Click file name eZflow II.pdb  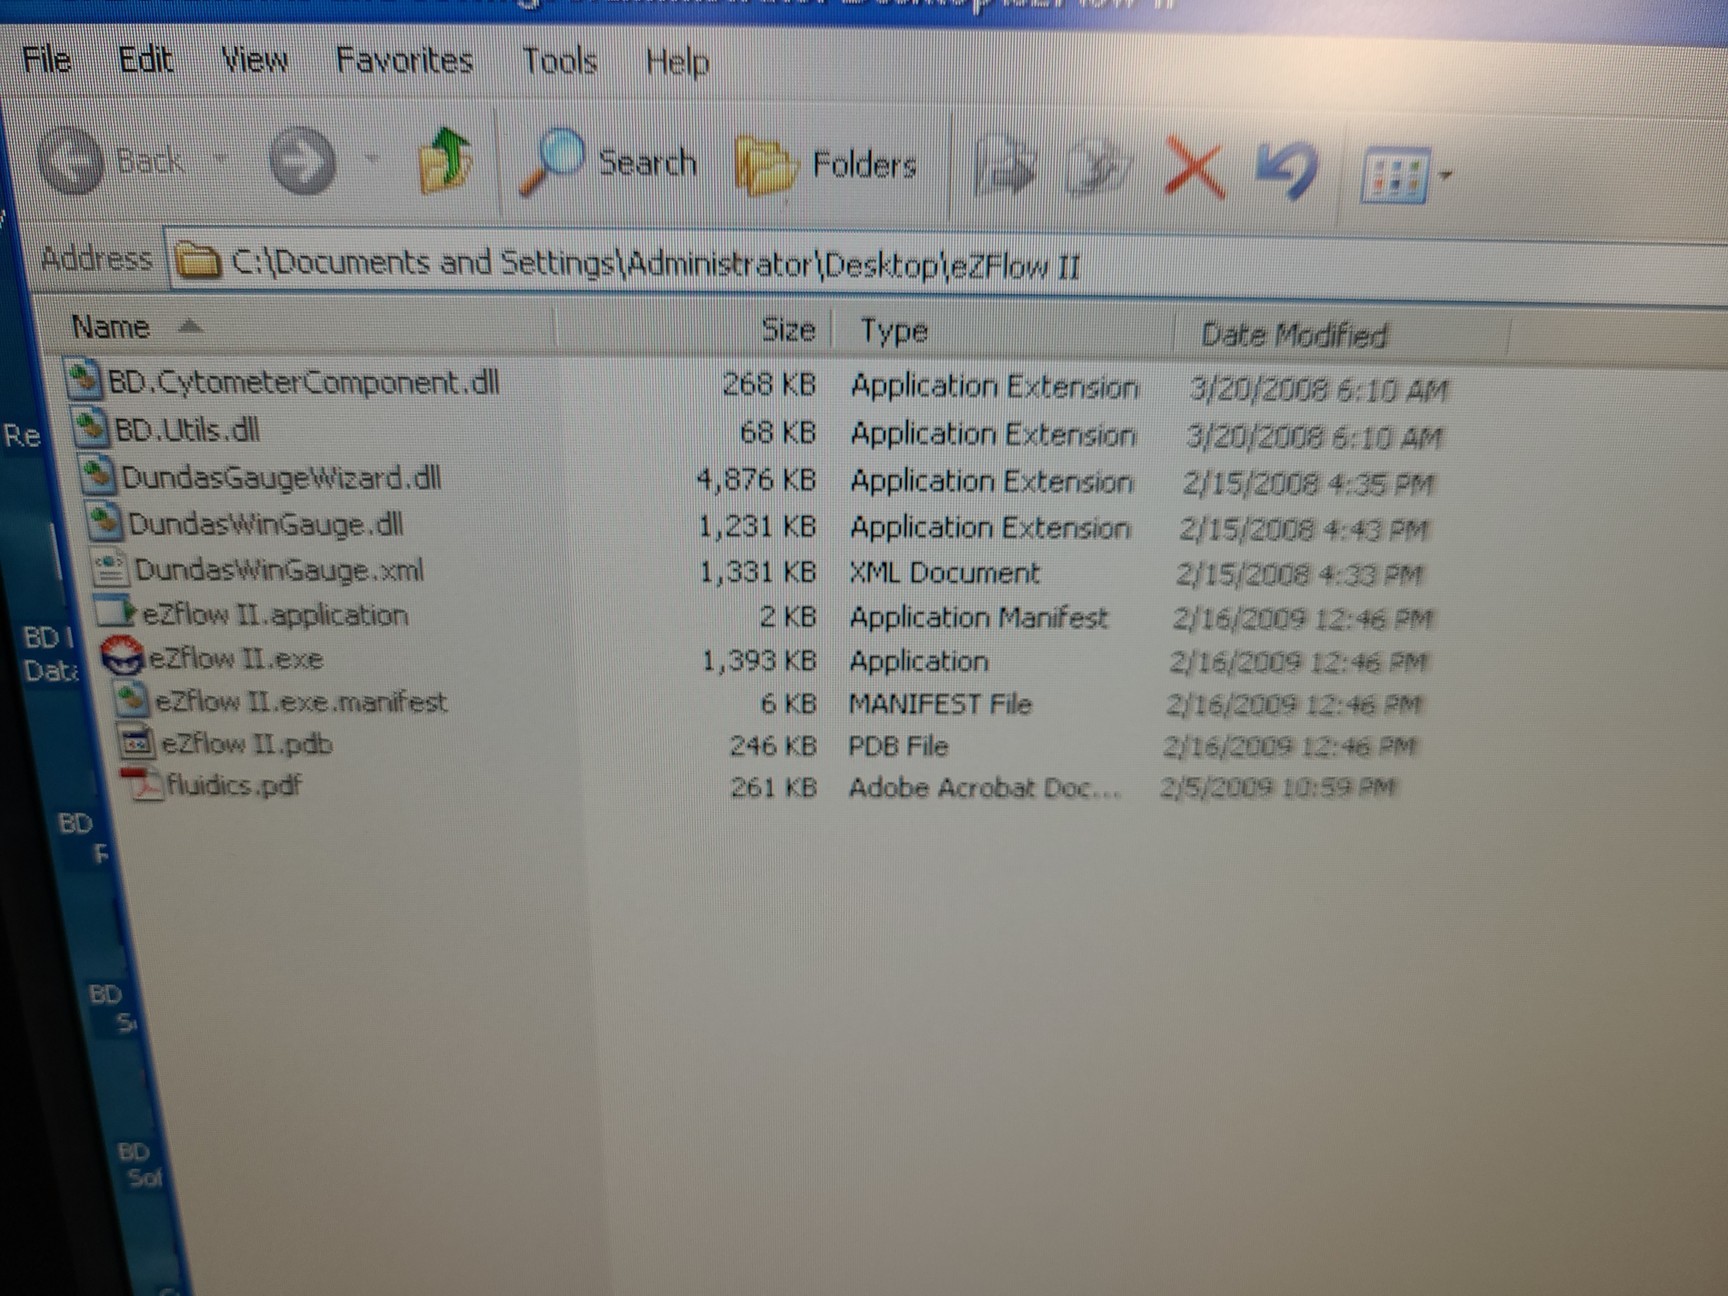[x=246, y=743]
